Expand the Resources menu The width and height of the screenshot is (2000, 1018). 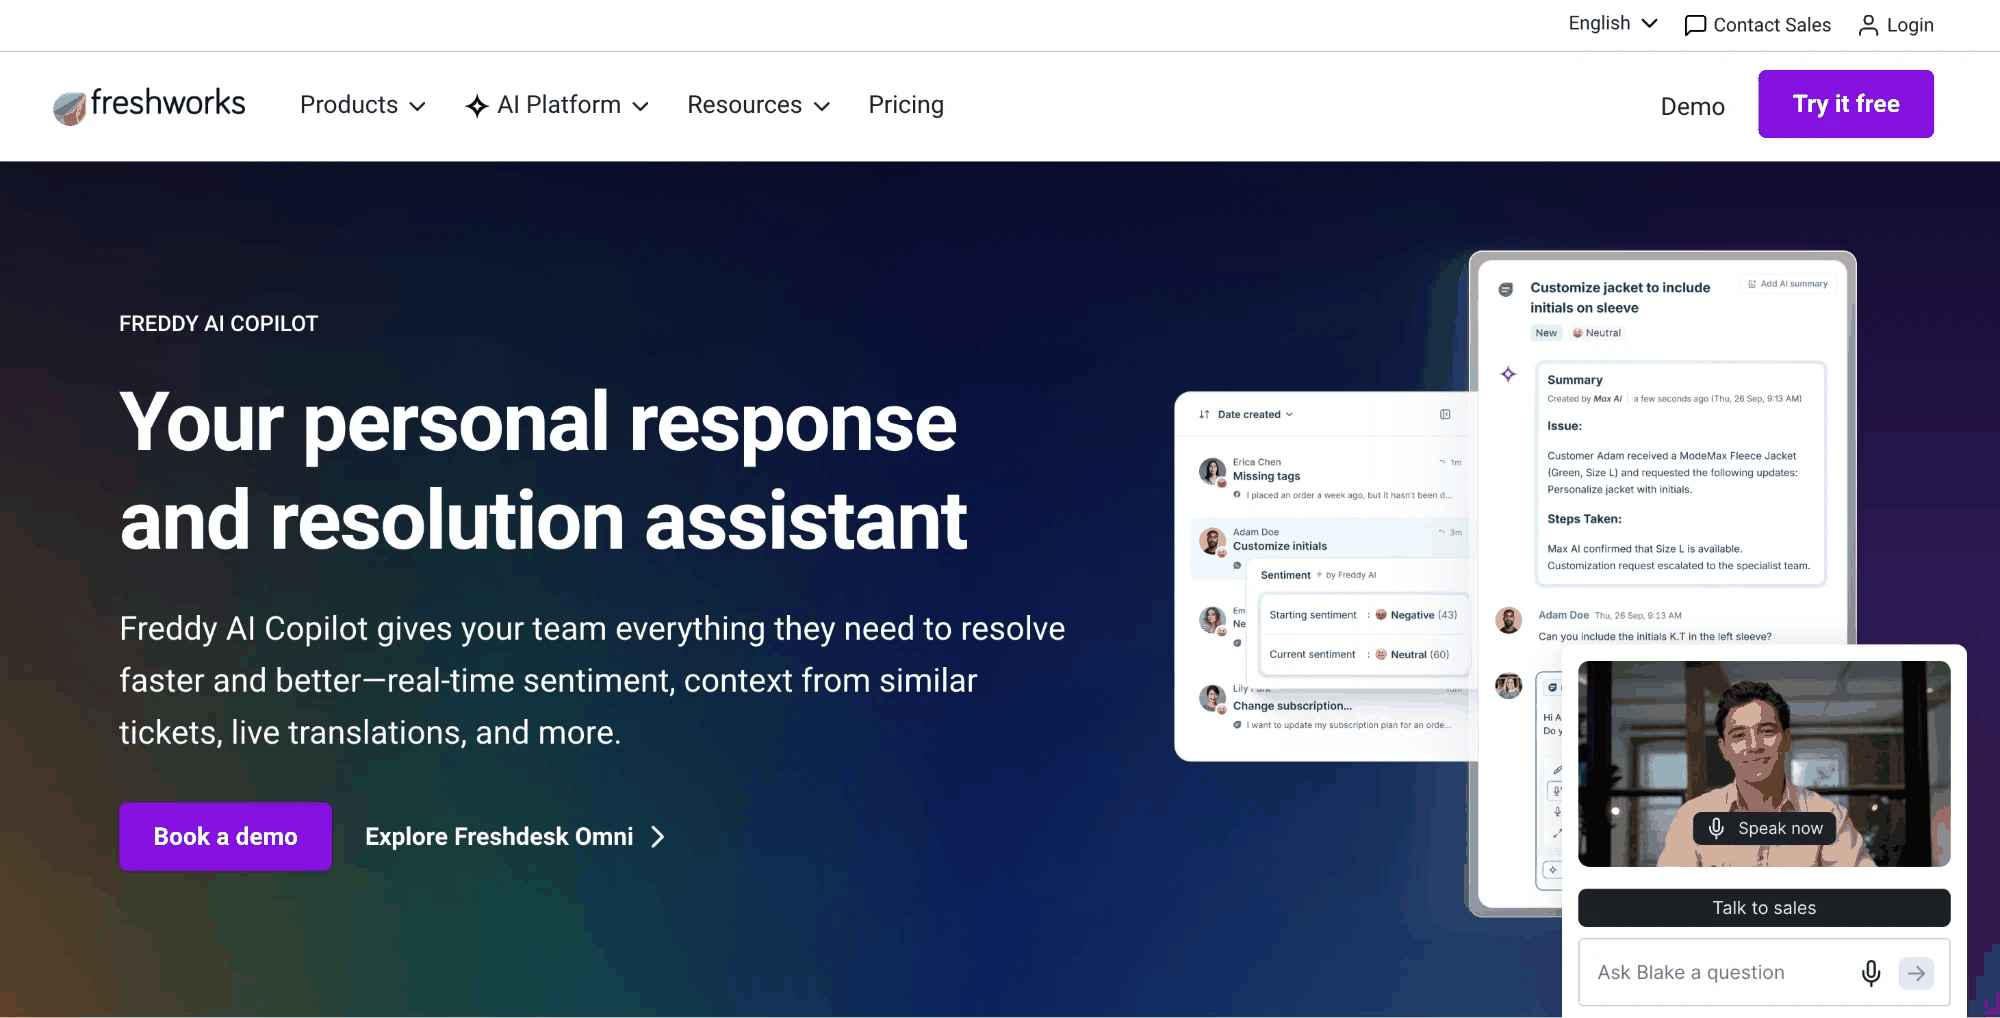click(759, 105)
